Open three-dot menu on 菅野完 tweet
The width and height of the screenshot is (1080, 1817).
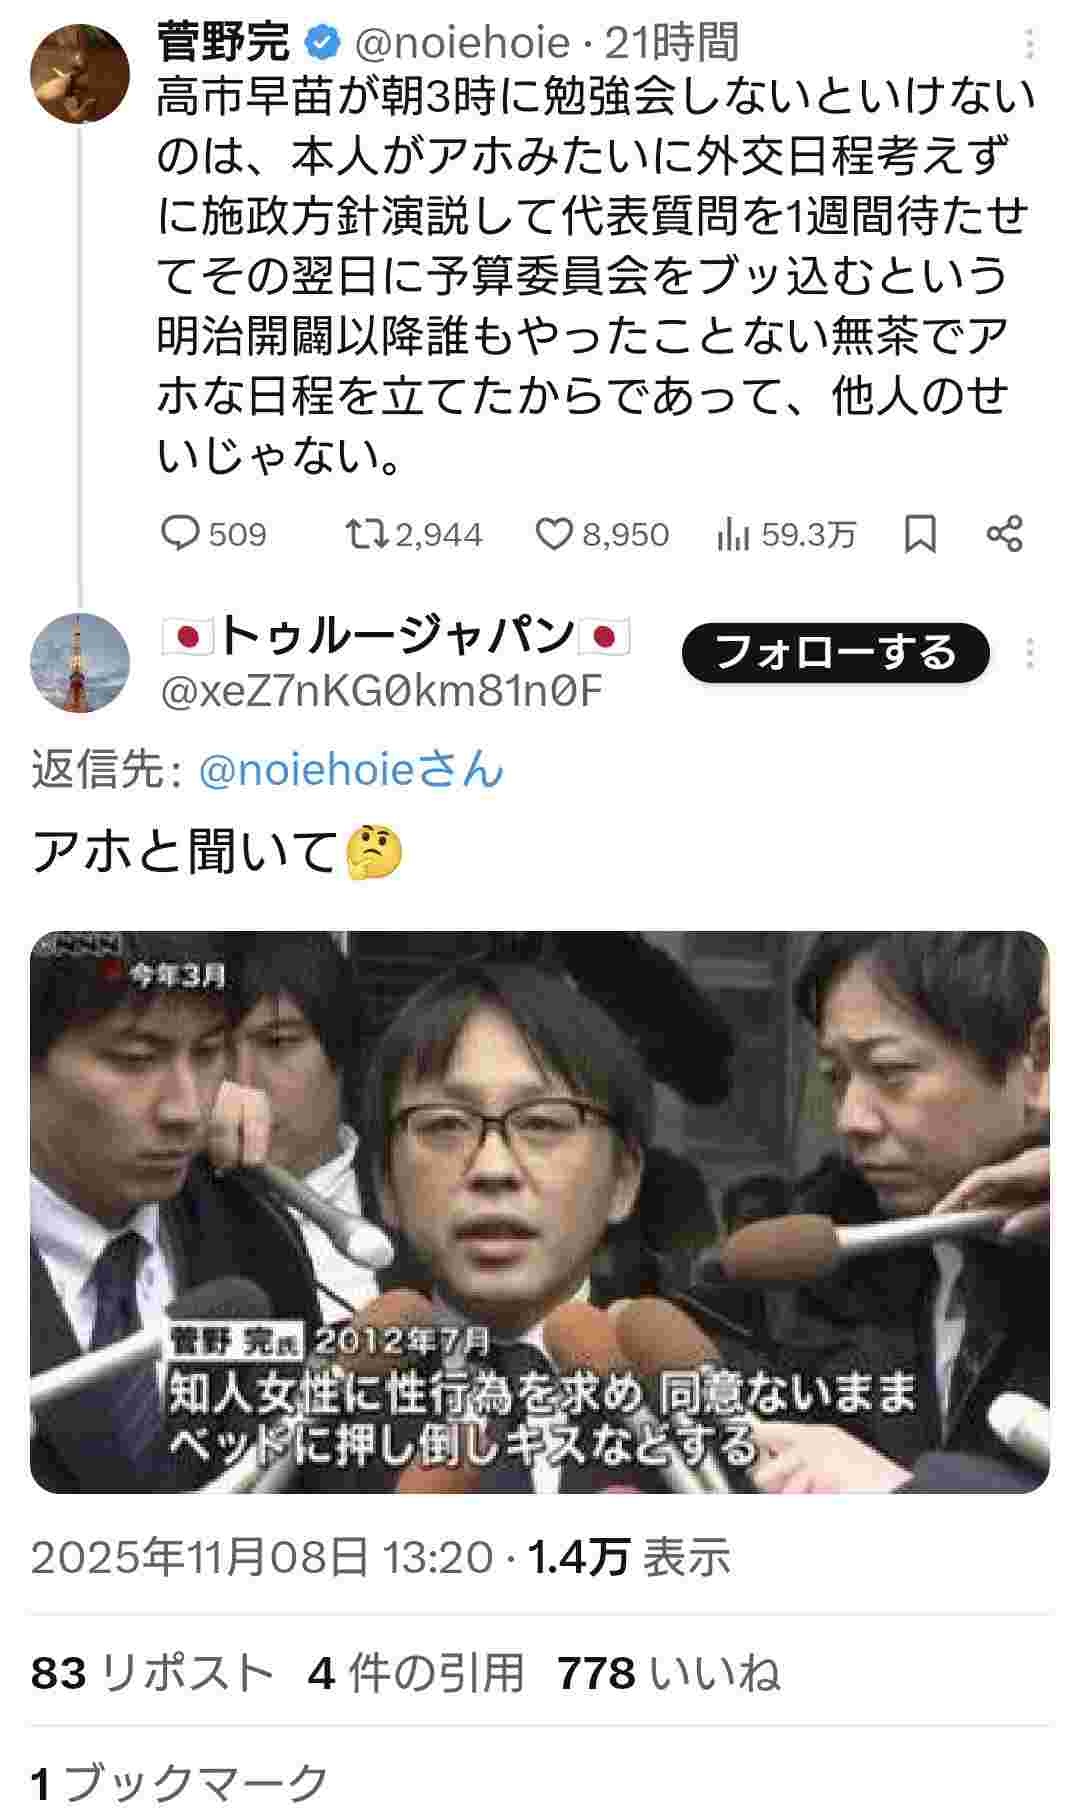point(1030,45)
